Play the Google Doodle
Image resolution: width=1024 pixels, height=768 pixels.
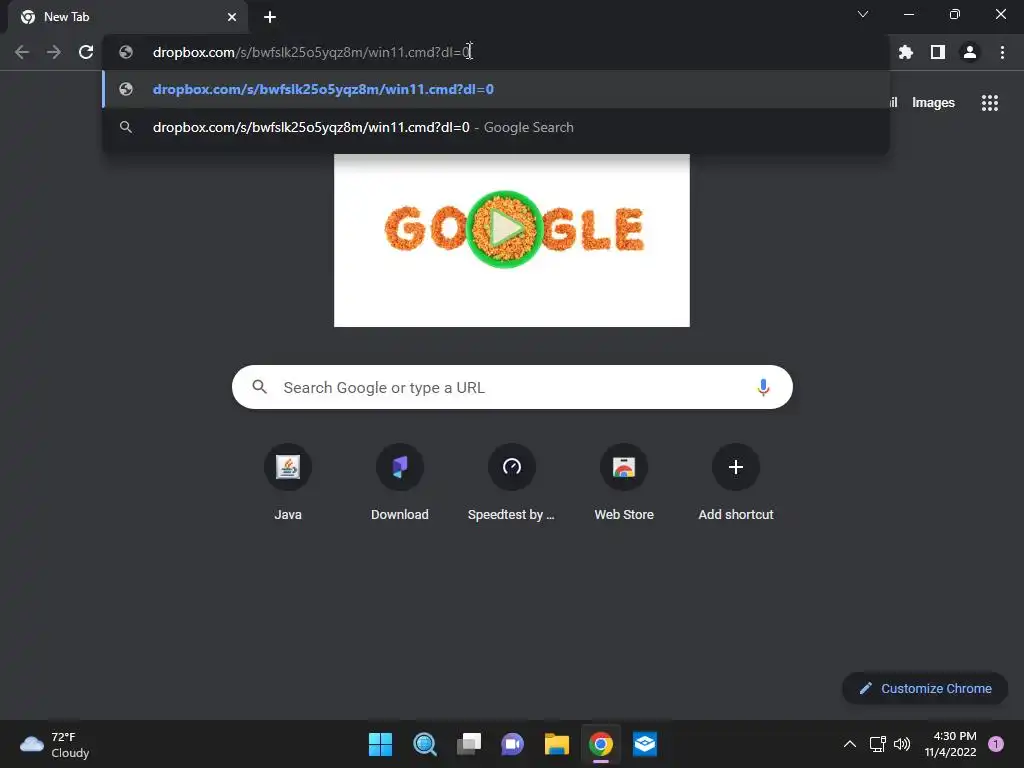pos(505,229)
